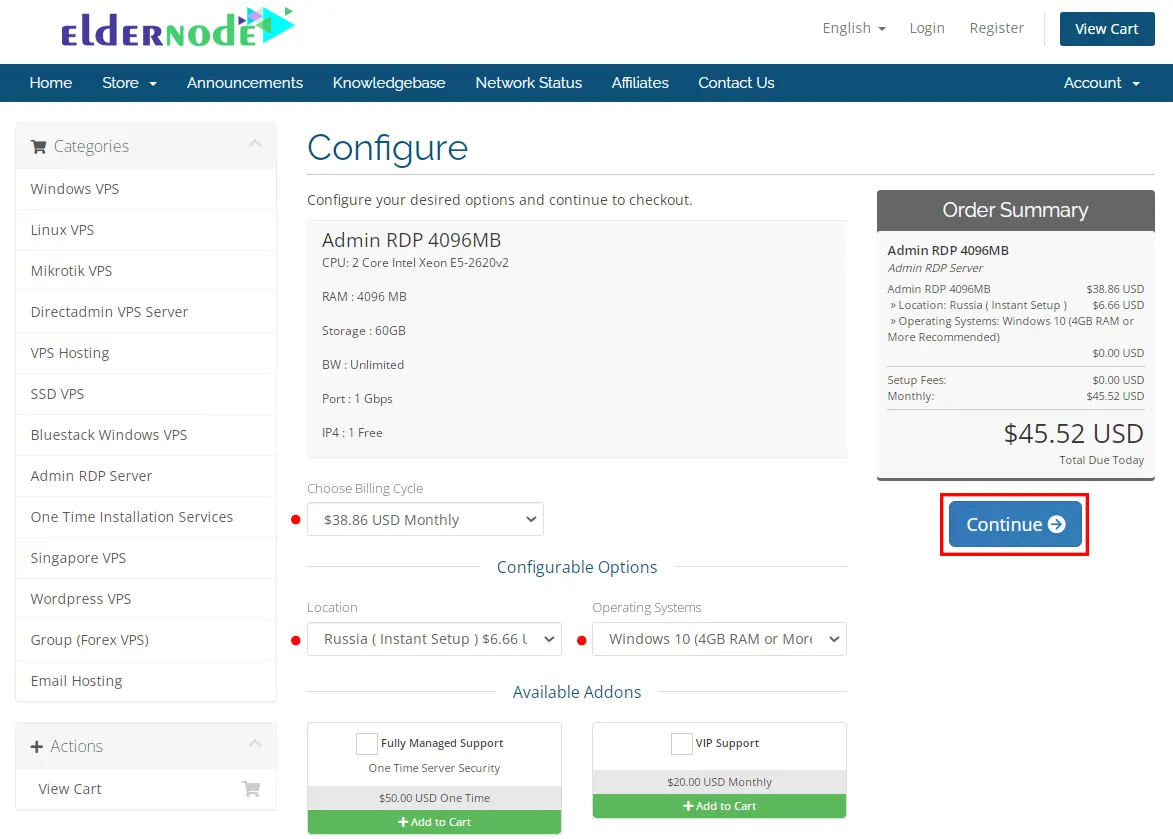The width and height of the screenshot is (1173, 839).
Task: Open Network Status from the navigation menu
Action: click(x=528, y=83)
